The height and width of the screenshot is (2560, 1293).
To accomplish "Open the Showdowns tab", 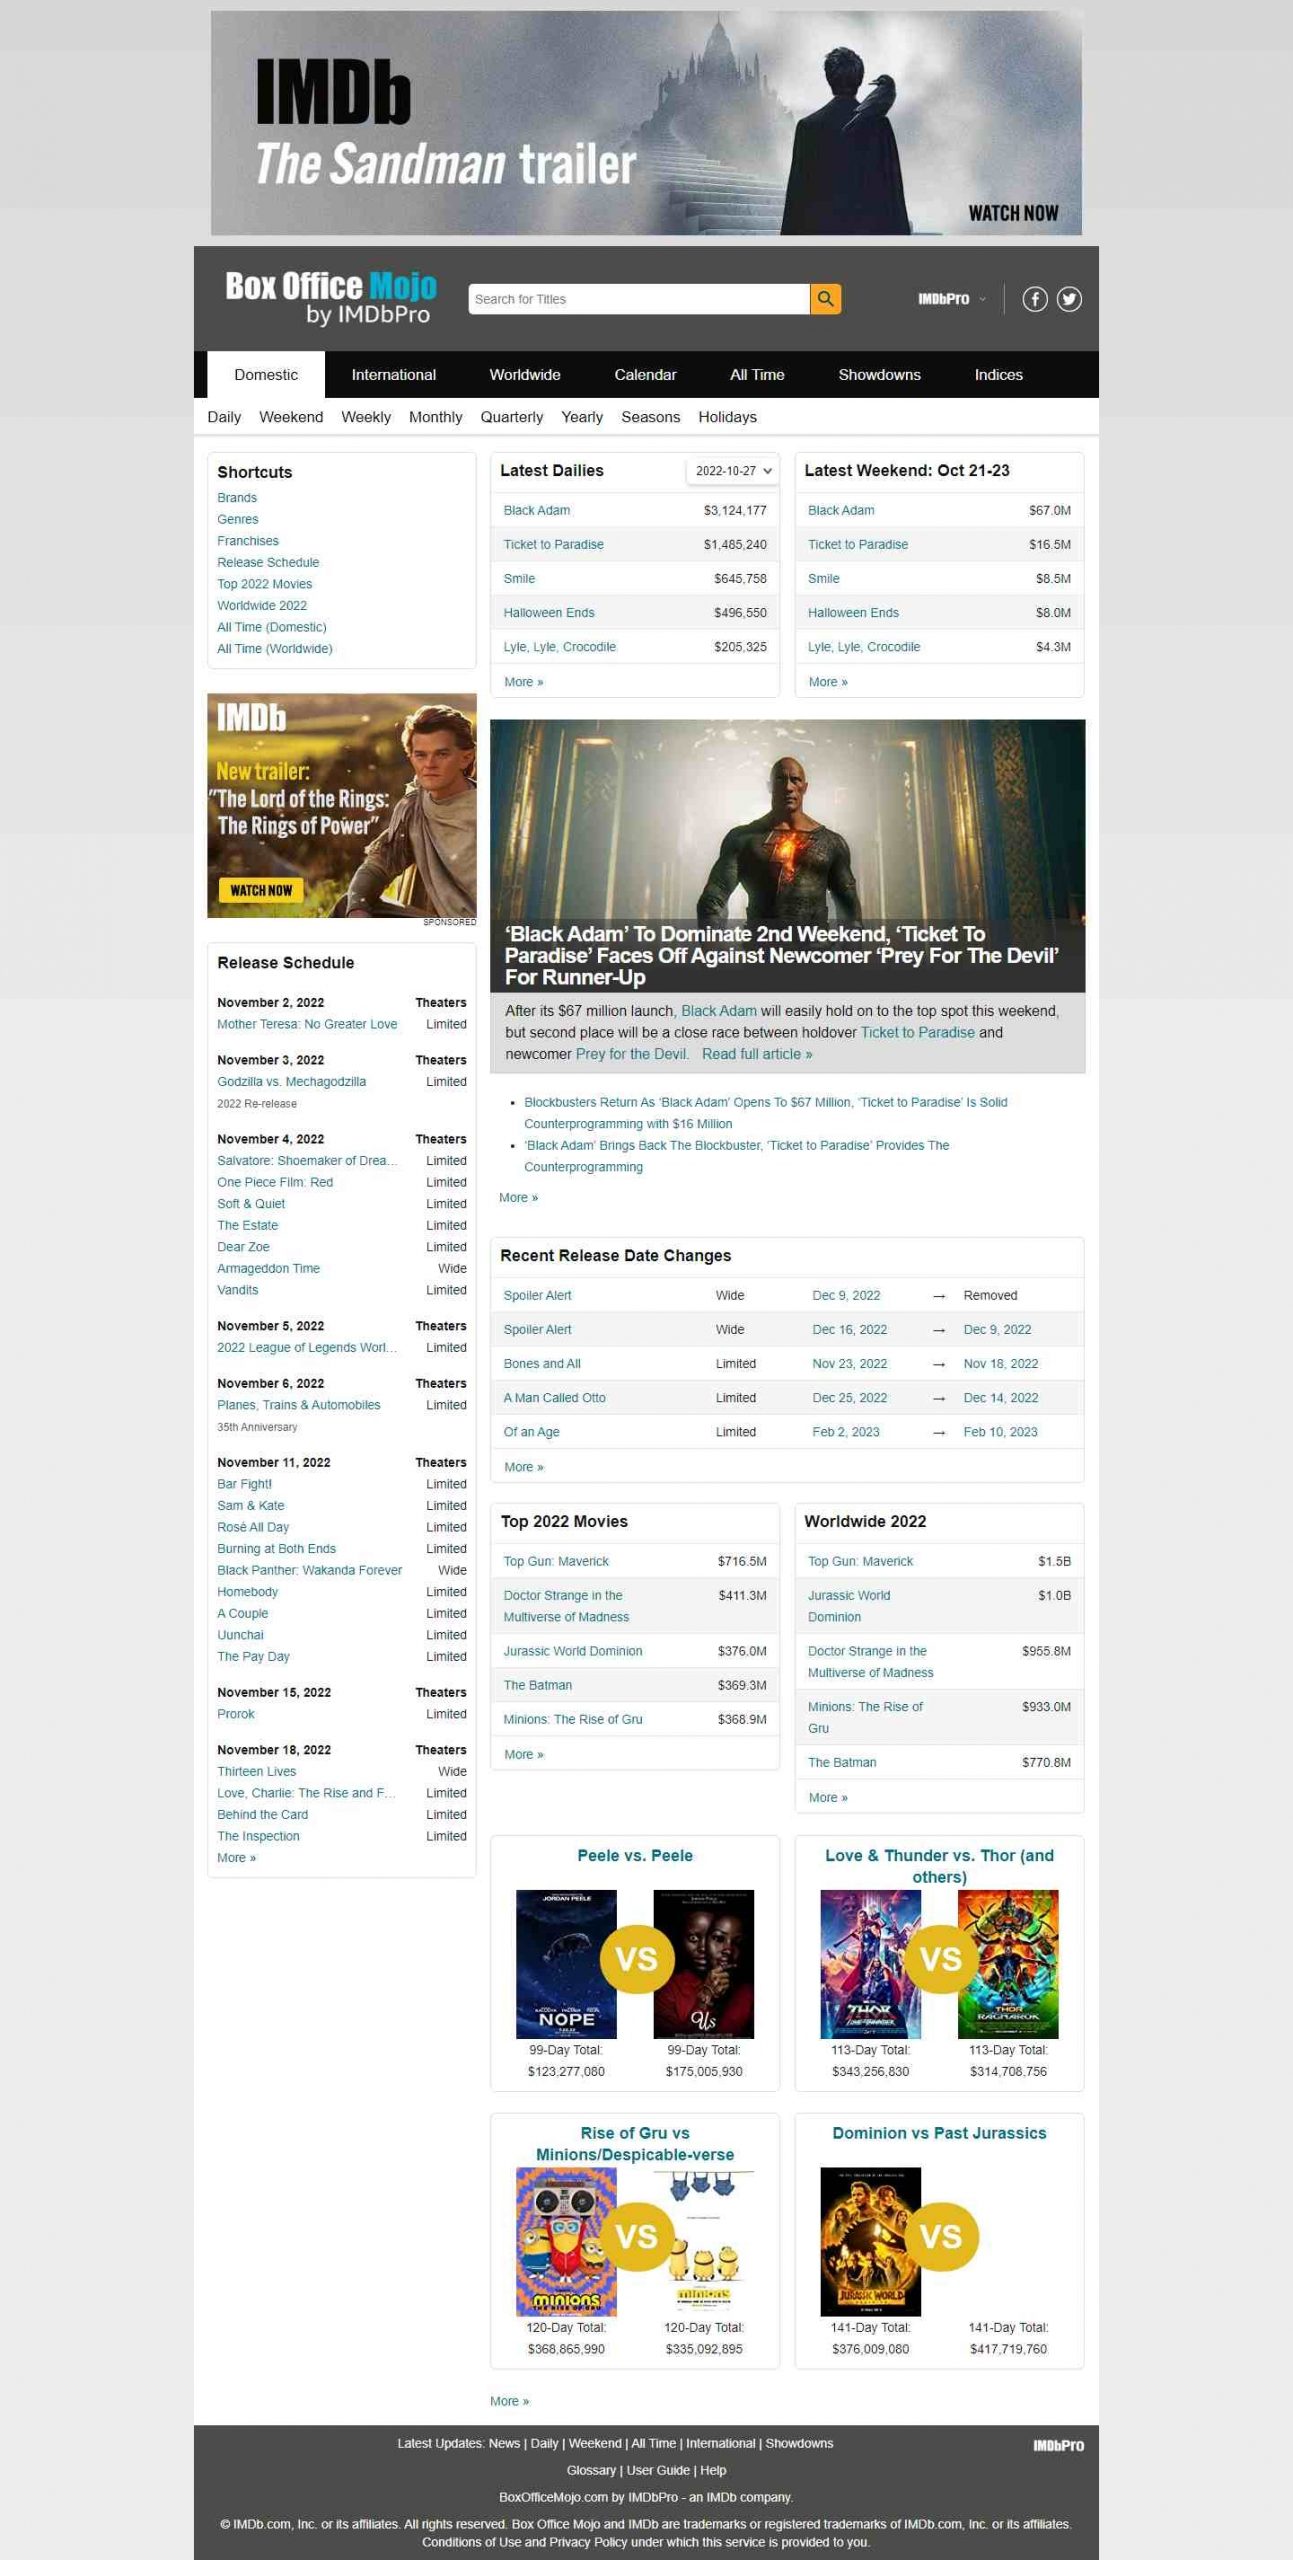I will point(879,375).
